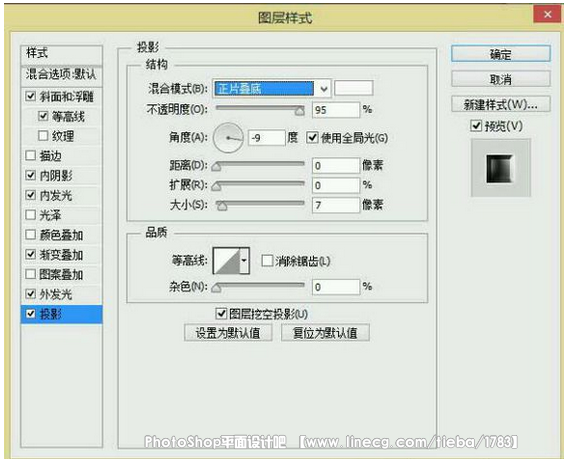Viewport: 568px width, 459px height.
Task: Click the 取消 (Cancel) button
Action: point(501,79)
